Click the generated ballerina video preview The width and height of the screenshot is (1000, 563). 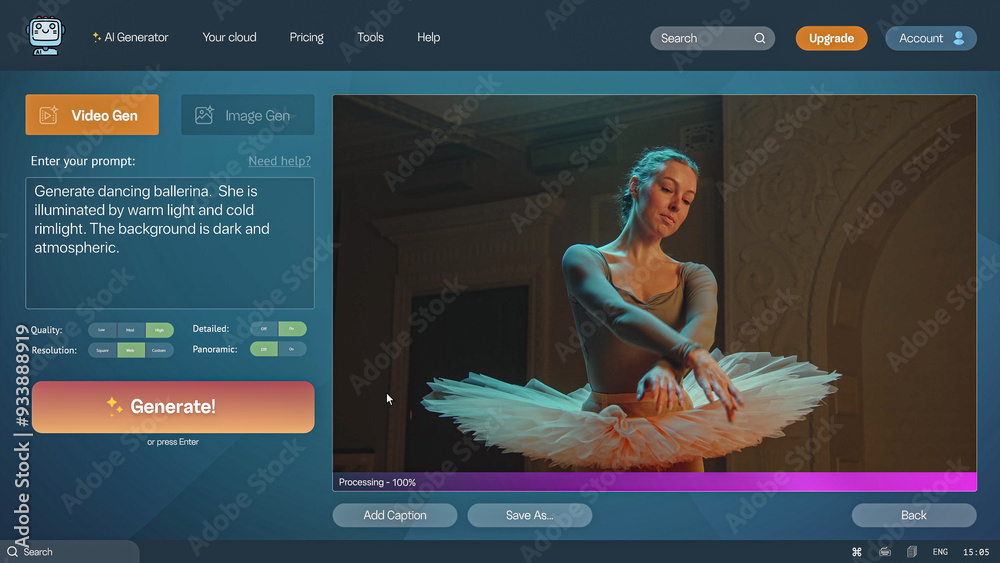(x=654, y=284)
